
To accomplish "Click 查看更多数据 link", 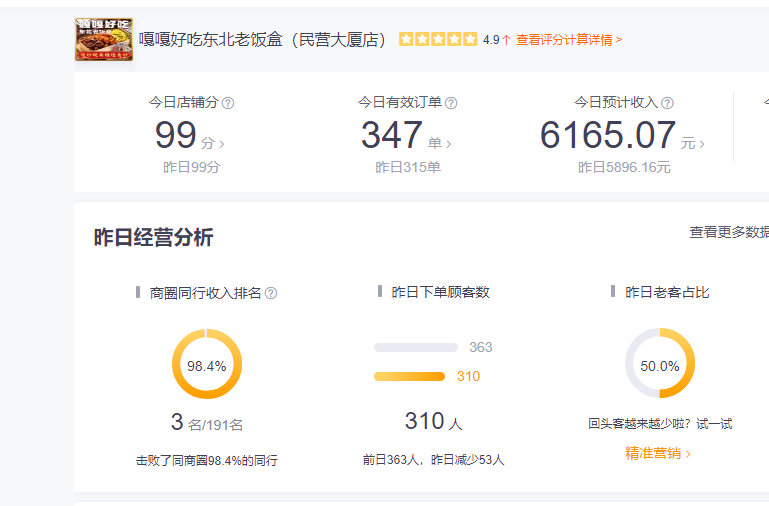I will 729,232.
